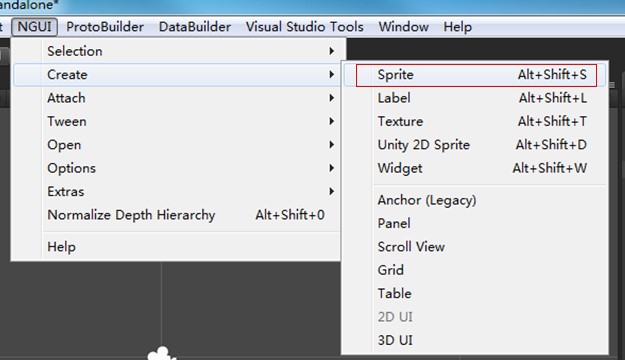
Task: Open the ProtoBuilder menu
Action: pyautogui.click(x=105, y=27)
